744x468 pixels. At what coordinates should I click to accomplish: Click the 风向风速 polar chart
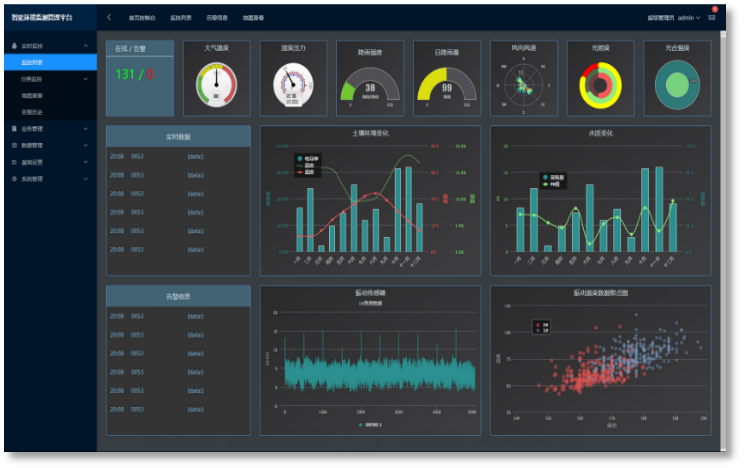point(523,85)
